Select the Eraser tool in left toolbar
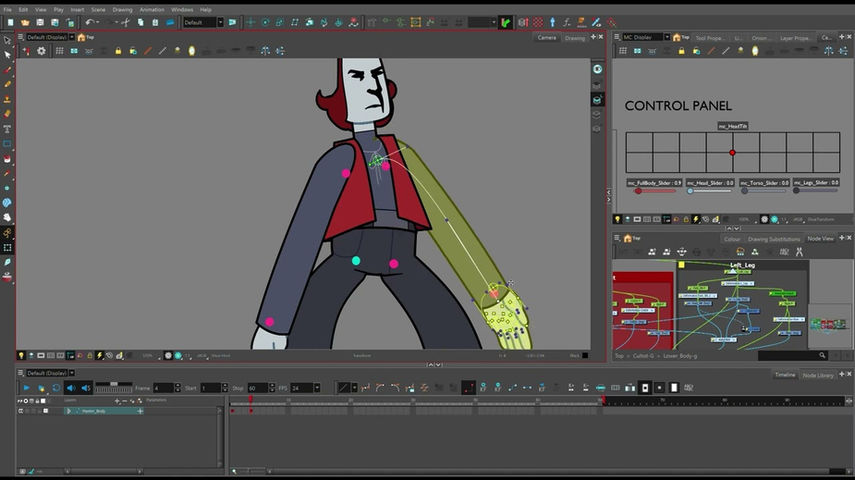855x480 pixels. coord(7,114)
